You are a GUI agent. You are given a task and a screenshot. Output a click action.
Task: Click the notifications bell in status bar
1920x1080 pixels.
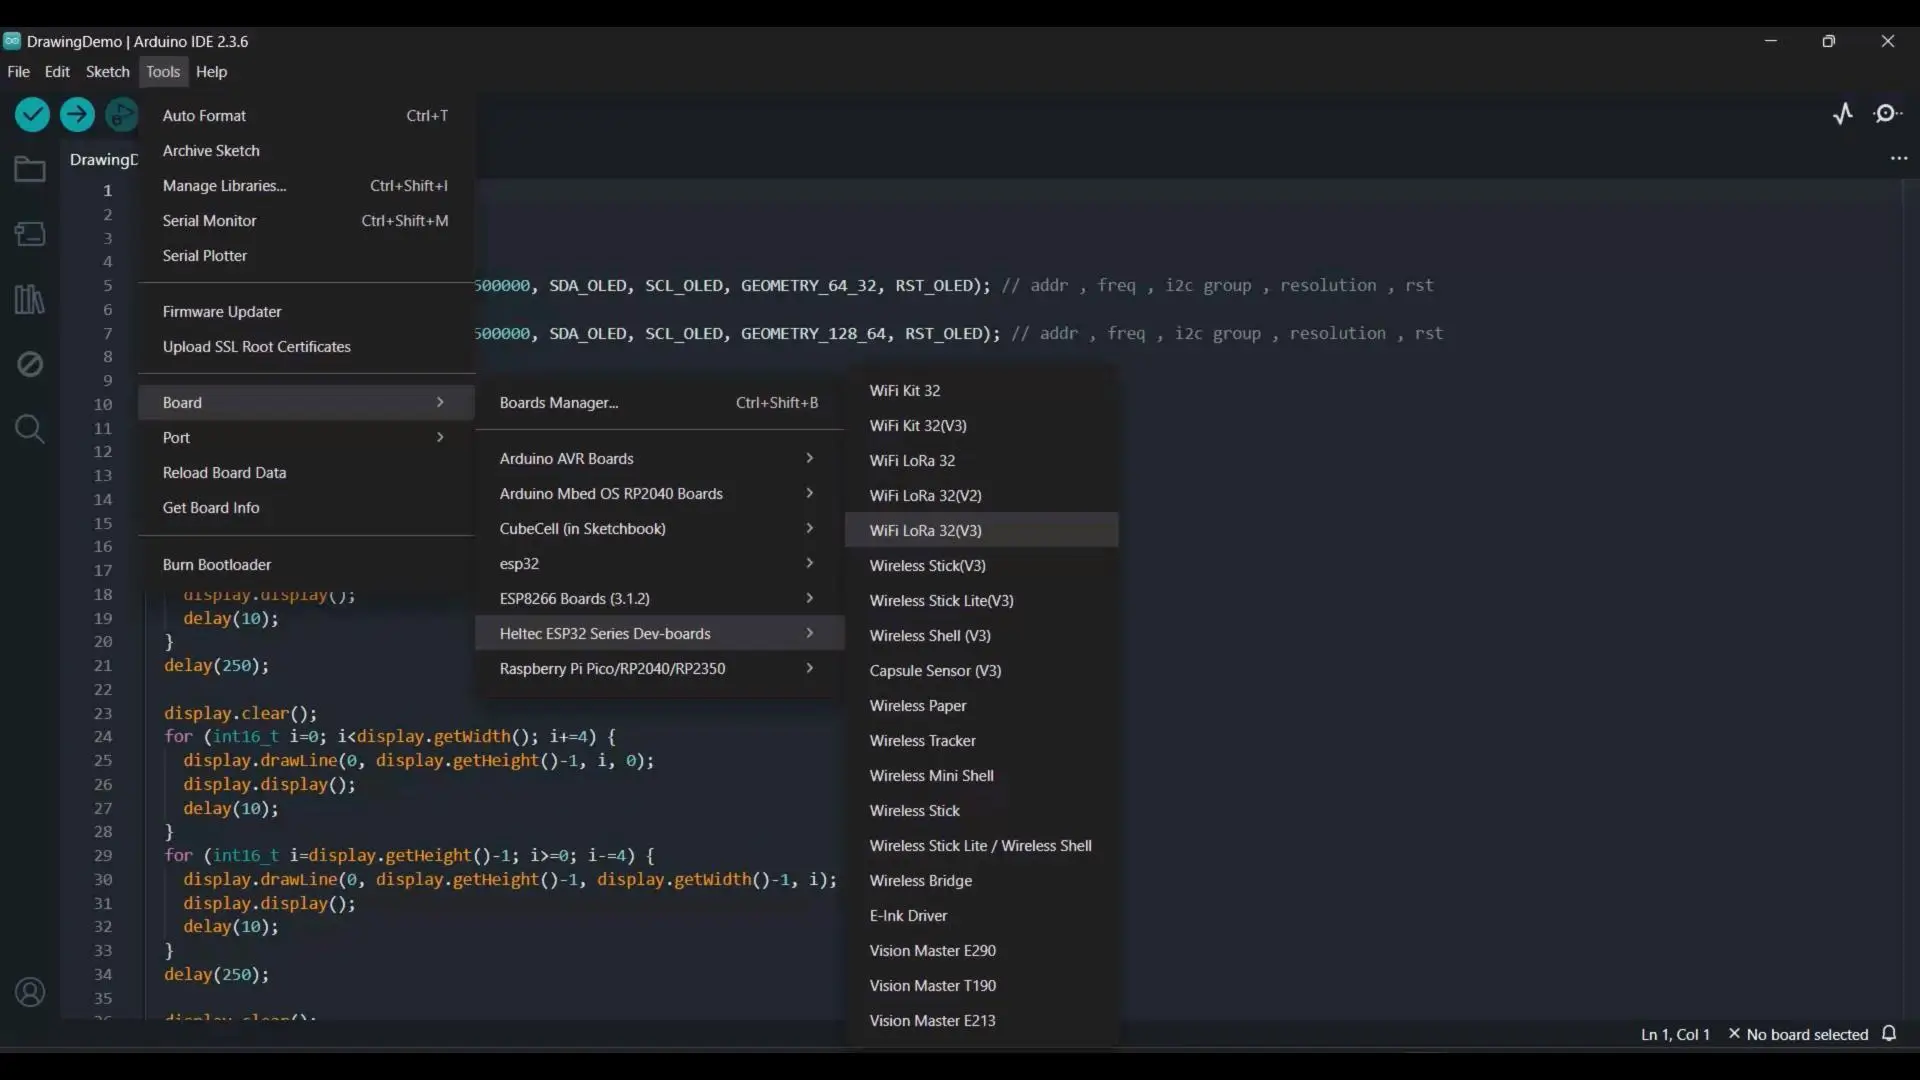pos(1889,1034)
